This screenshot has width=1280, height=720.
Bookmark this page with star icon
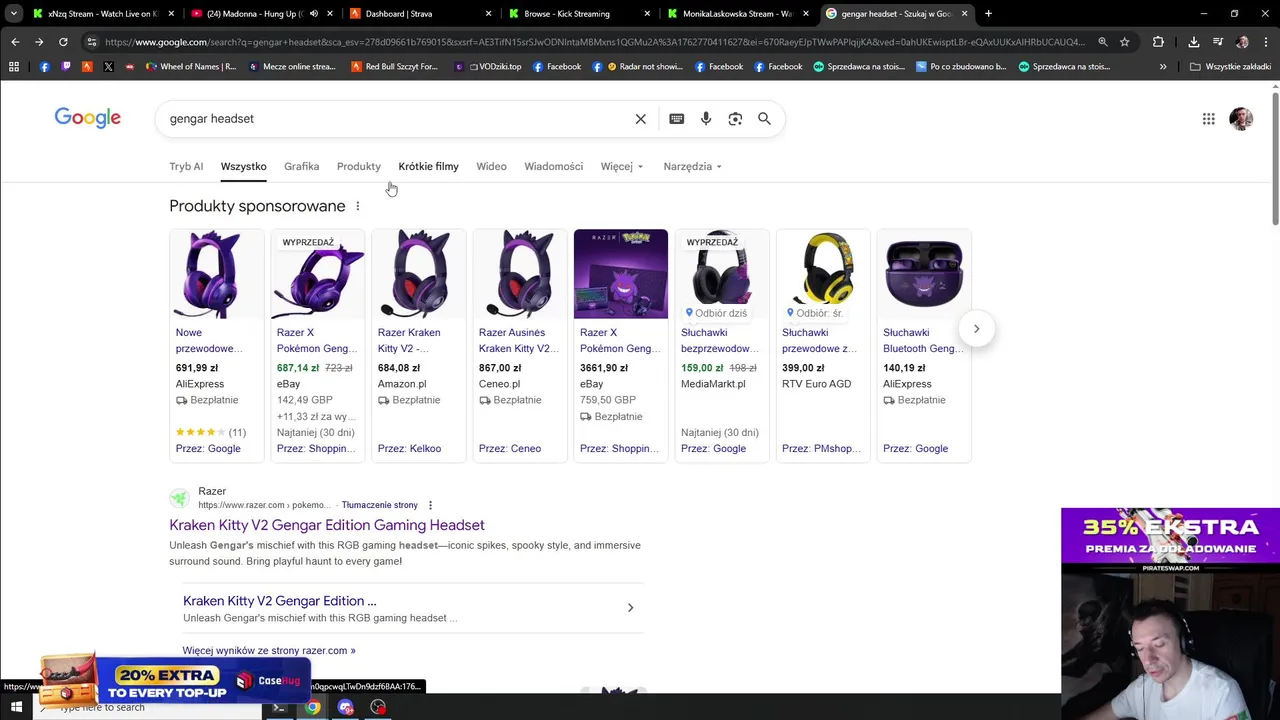[1125, 42]
